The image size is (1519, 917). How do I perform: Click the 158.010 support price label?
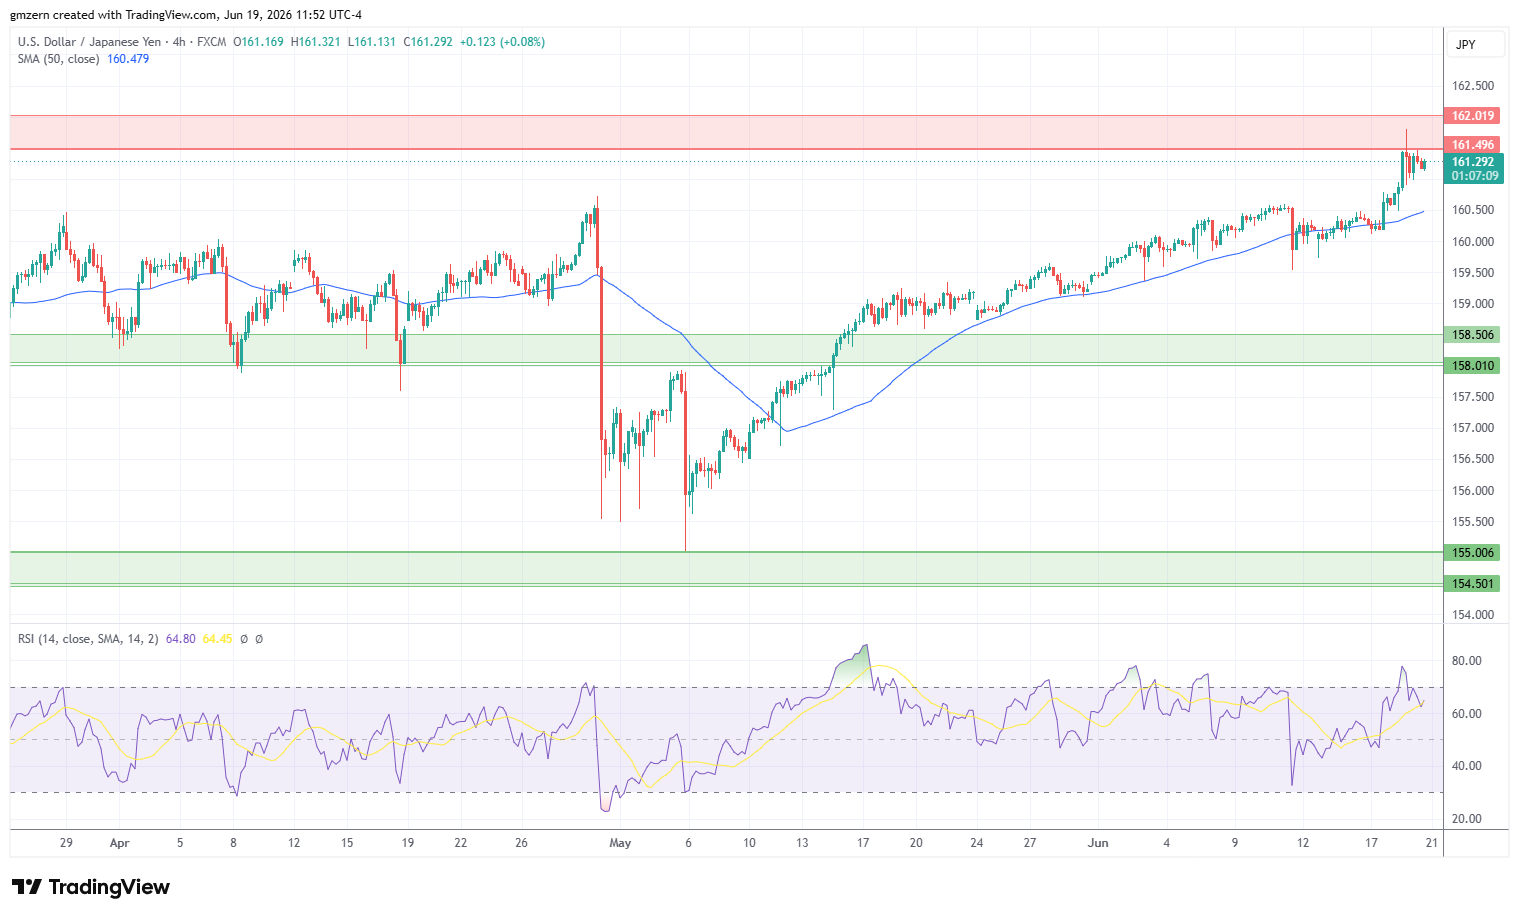pos(1473,366)
